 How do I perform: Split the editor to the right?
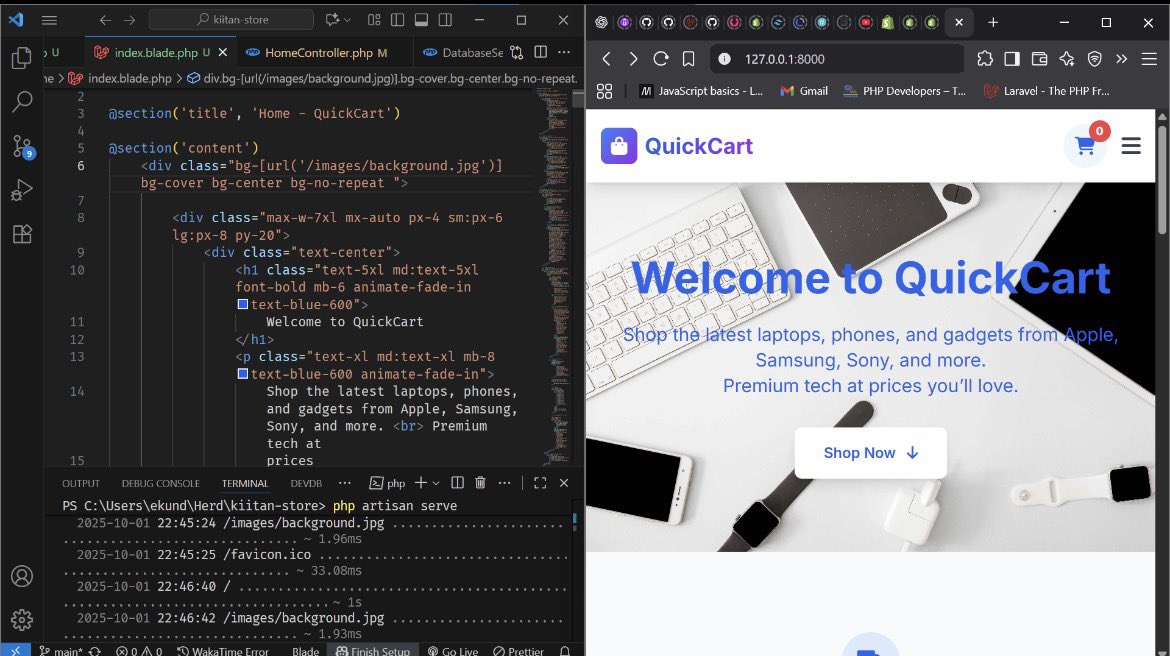click(541, 52)
